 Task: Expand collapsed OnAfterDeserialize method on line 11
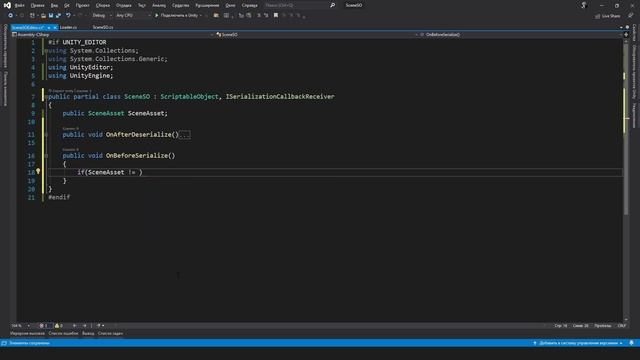coord(46,134)
